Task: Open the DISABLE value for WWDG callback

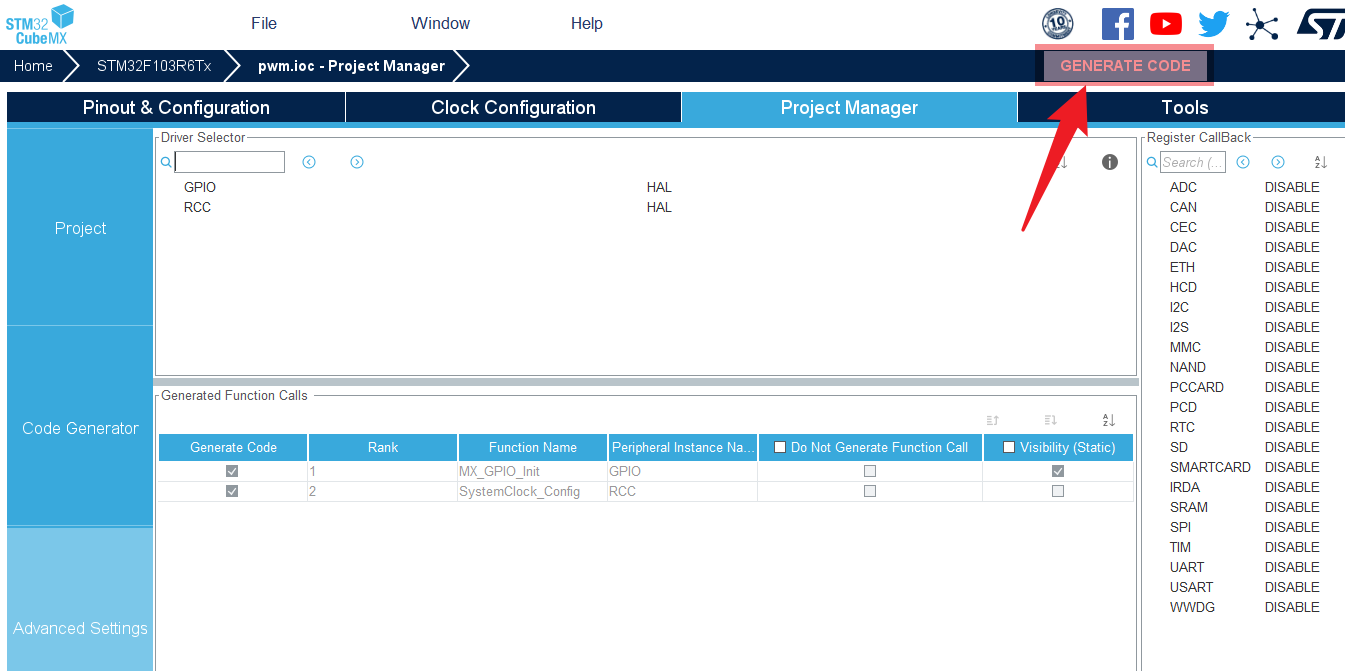Action: pyautogui.click(x=1292, y=607)
